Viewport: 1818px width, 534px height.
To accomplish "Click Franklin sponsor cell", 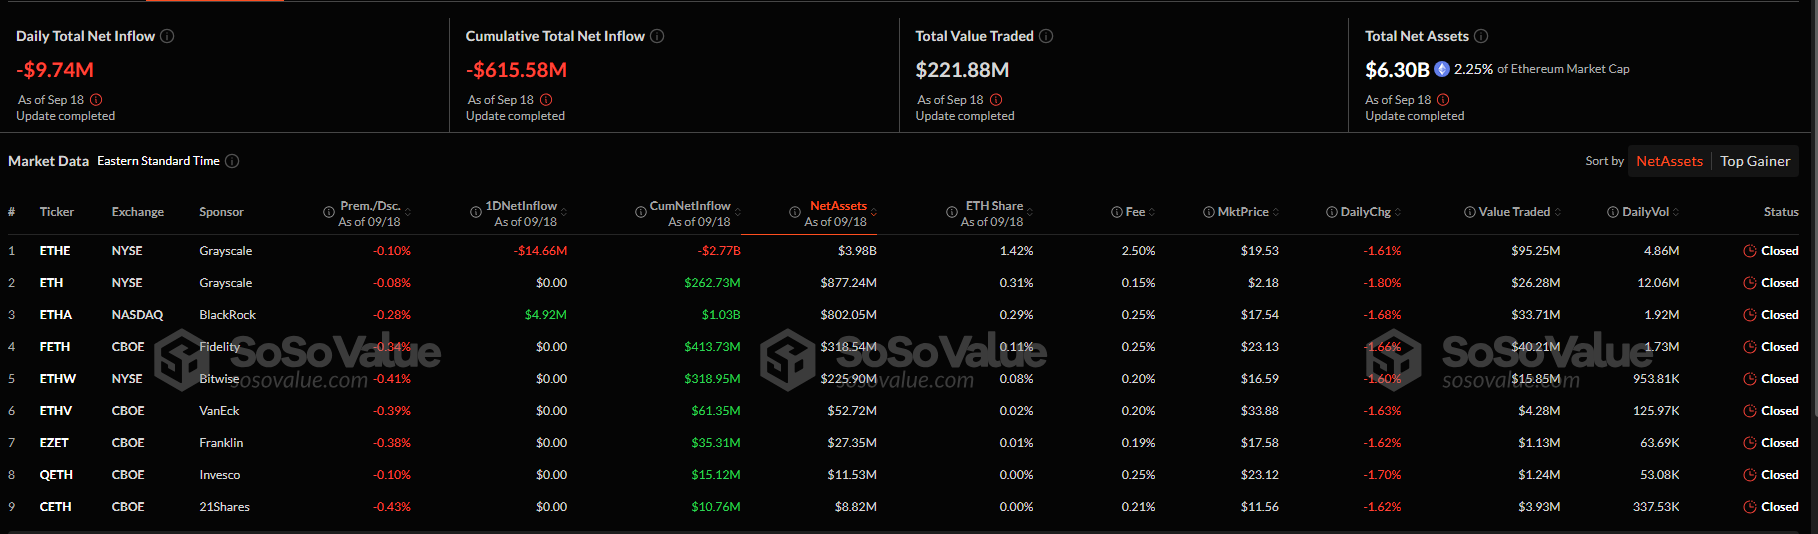I will pos(221,443).
